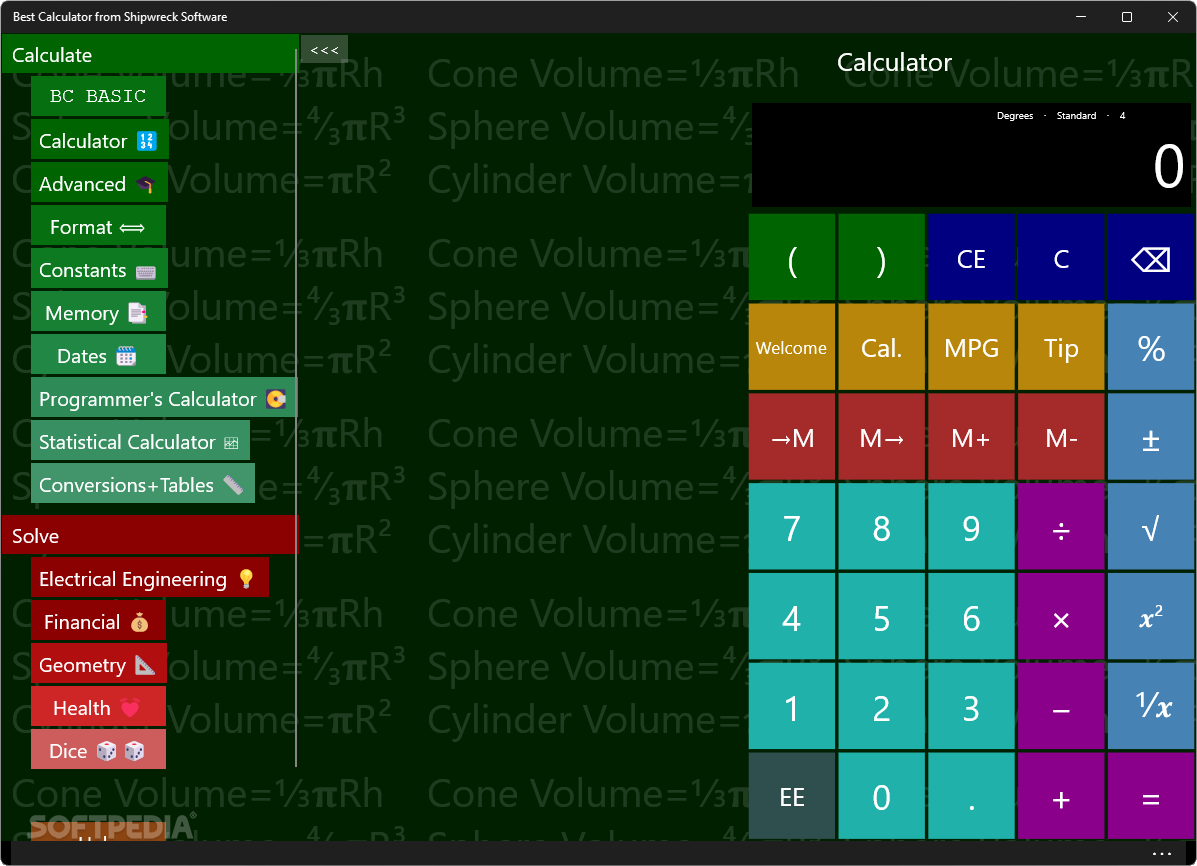Click the equals key

1150,796
